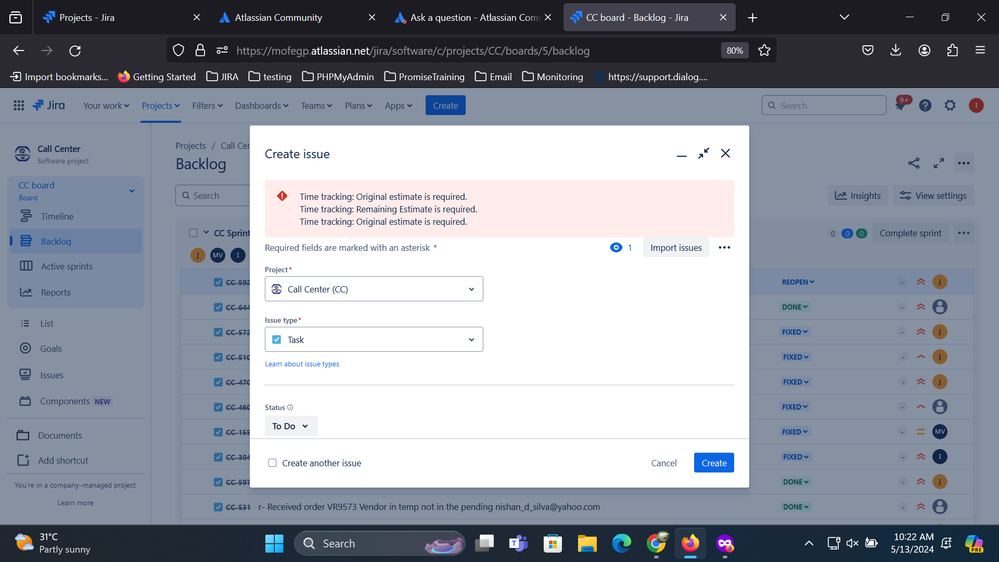Open View settings on Backlog
This screenshot has width=999, height=562.
click(933, 196)
